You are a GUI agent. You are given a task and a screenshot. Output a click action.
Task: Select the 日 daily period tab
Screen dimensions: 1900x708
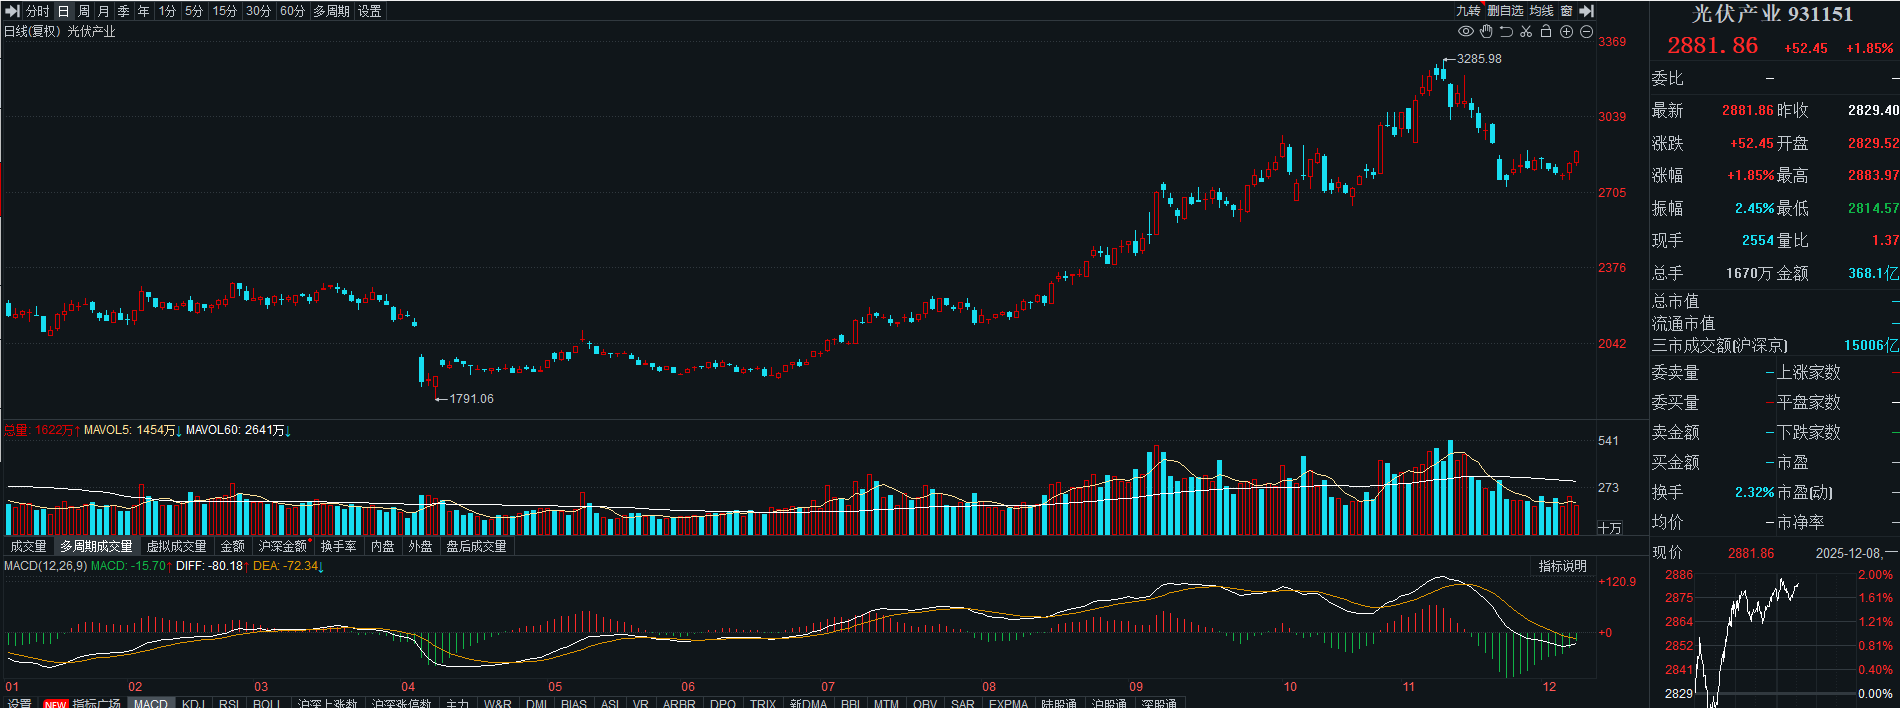coord(64,11)
